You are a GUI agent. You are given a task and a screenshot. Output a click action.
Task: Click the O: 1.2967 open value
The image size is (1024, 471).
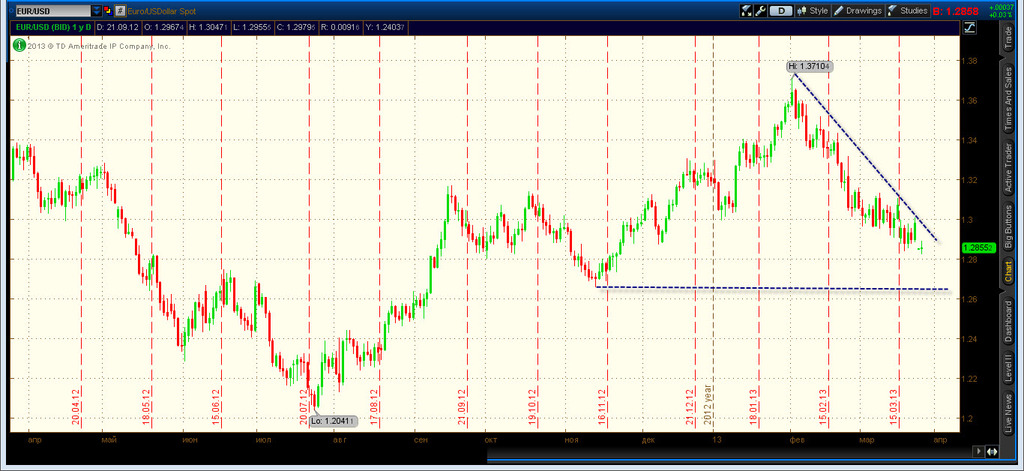[163, 27]
